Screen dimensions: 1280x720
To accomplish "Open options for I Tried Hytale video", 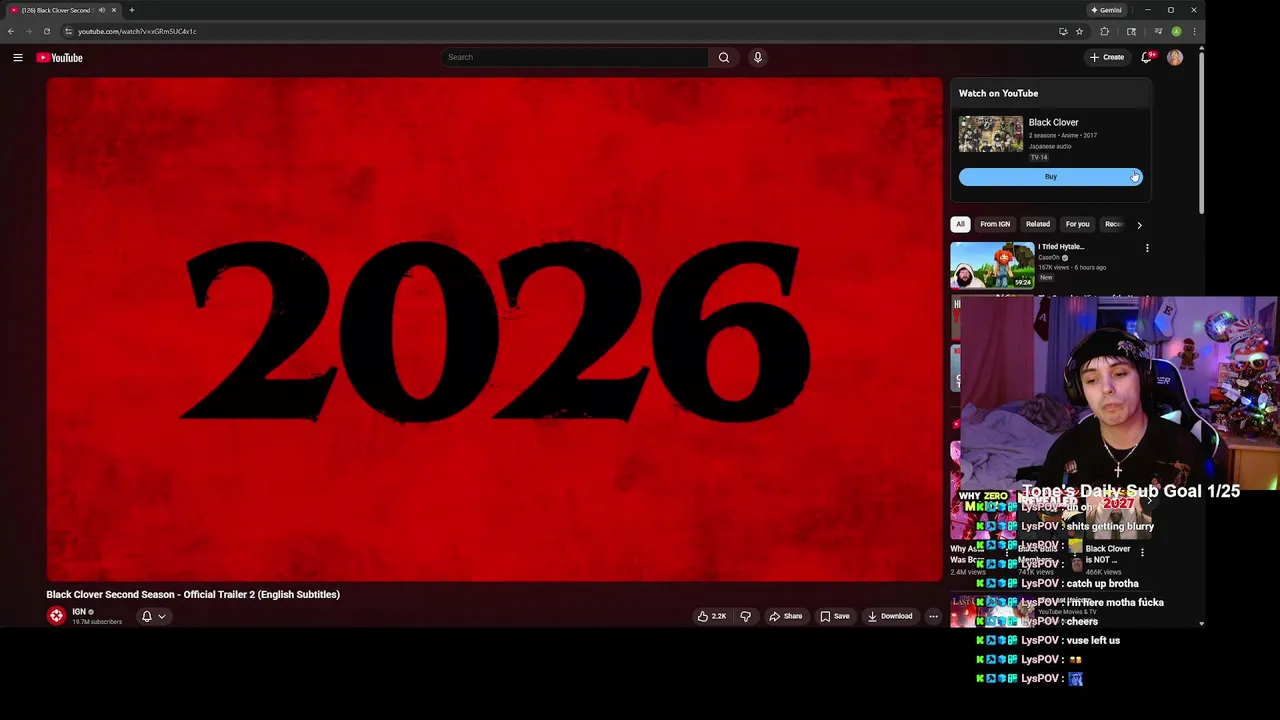I will coord(1147,248).
